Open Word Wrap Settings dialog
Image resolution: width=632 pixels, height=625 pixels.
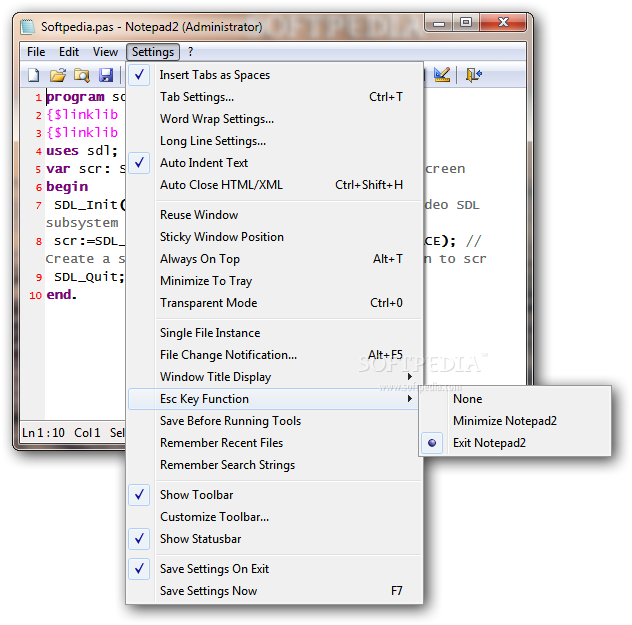pyautogui.click(x=275, y=119)
